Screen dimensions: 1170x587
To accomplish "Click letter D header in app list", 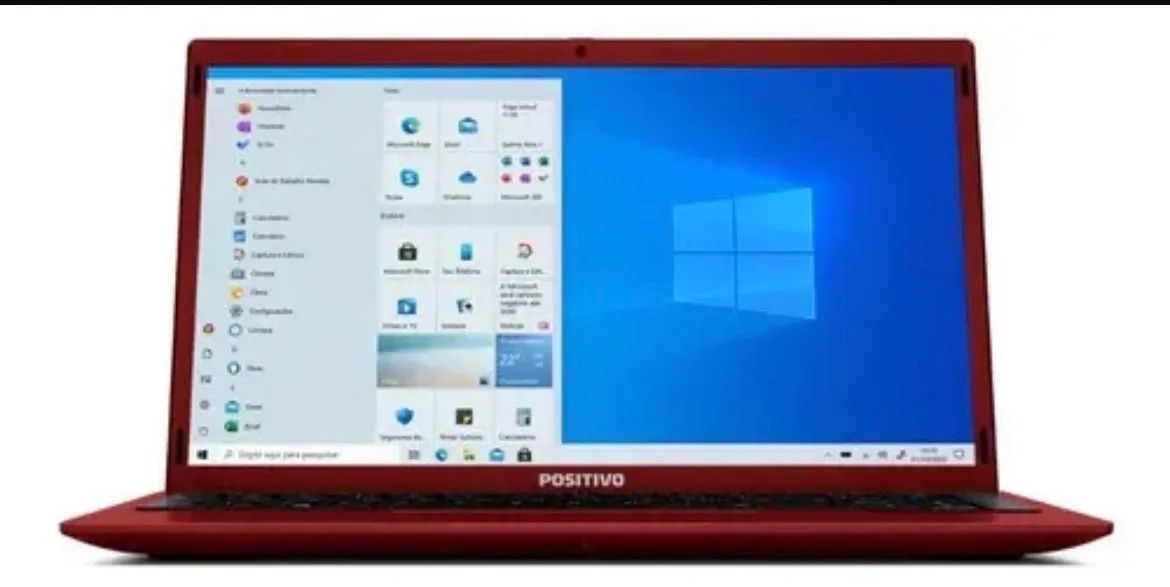I will 235,348.
